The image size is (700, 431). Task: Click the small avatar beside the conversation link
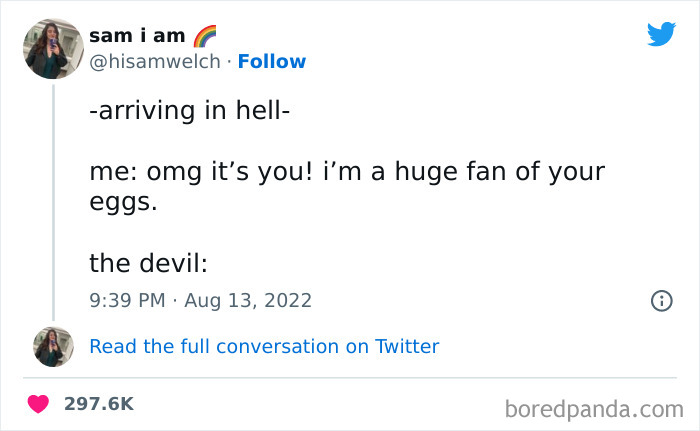click(x=53, y=346)
